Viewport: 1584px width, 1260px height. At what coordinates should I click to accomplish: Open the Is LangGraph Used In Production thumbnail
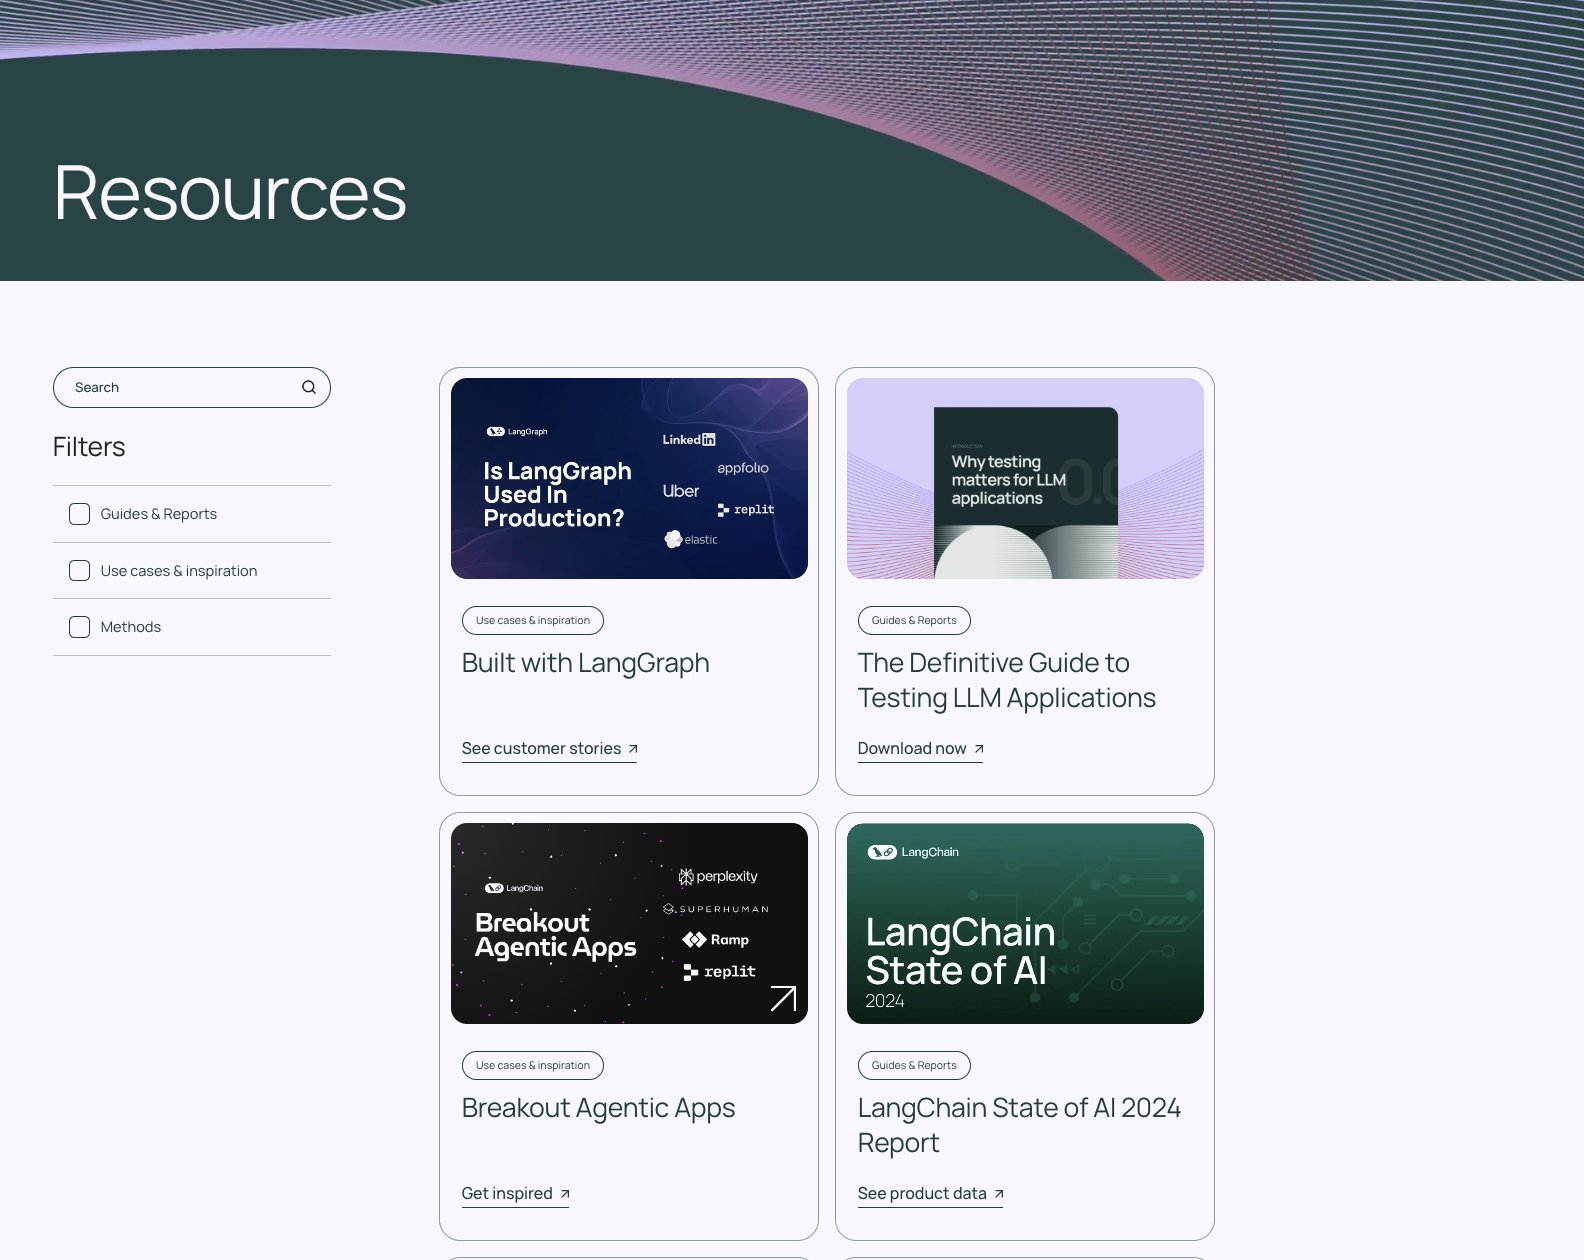tap(629, 478)
